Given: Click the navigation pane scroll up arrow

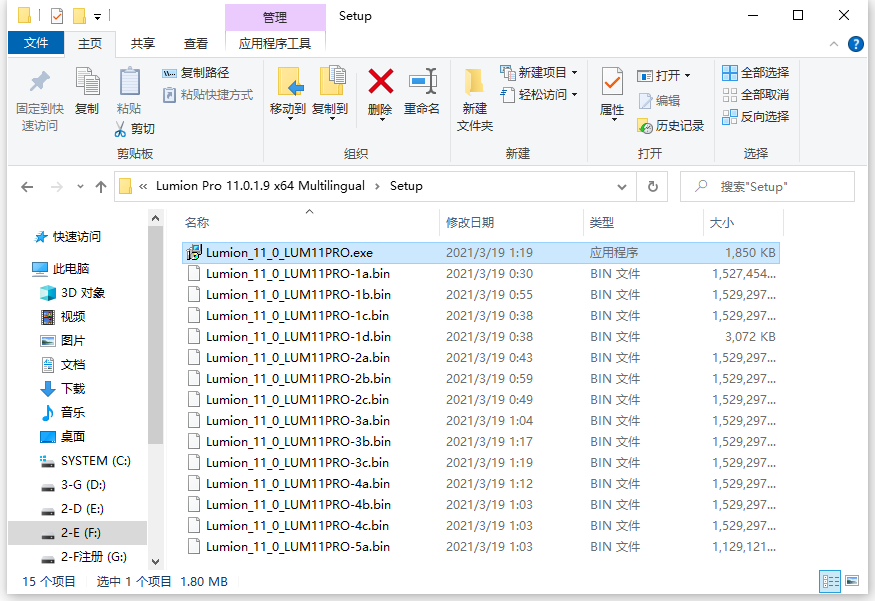Looking at the screenshot, I should click(x=156, y=218).
